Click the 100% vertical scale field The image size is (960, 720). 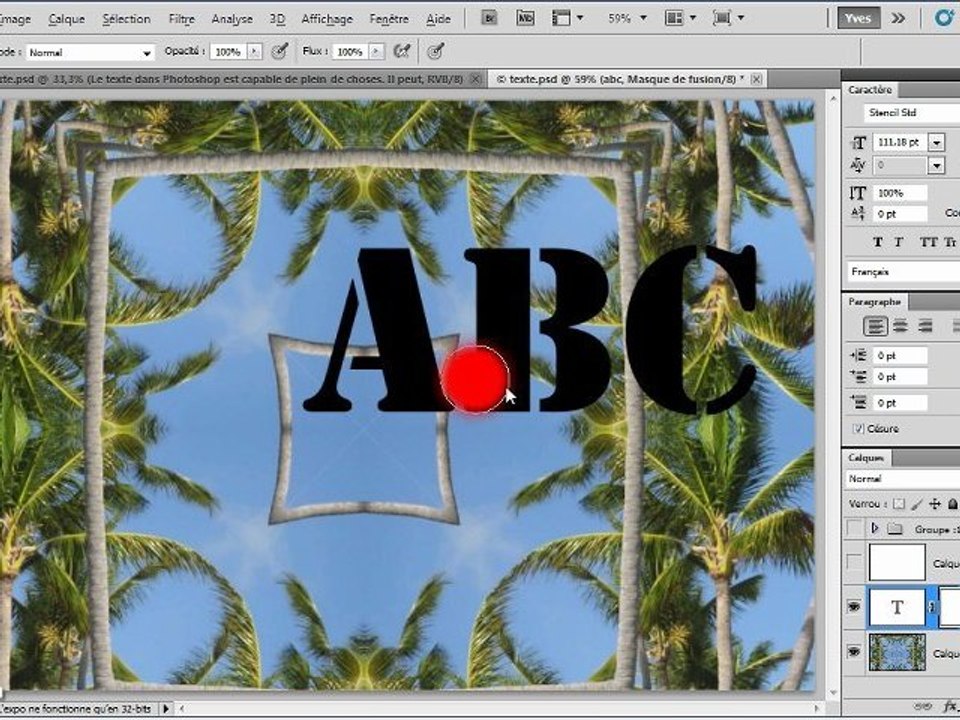(x=900, y=193)
